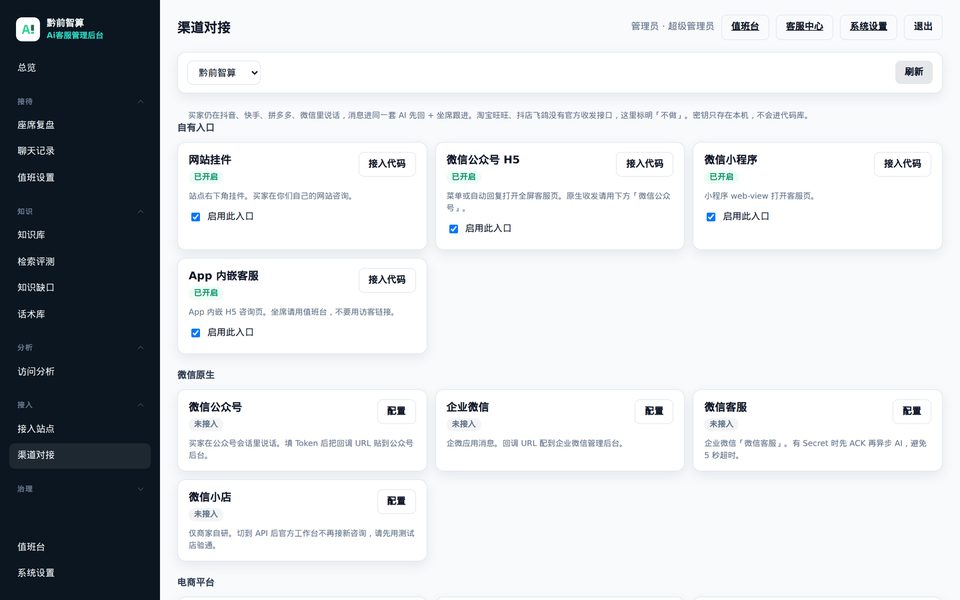Get 接入代码 for 微信小程序
Image resolution: width=960 pixels, height=600 pixels.
coord(902,164)
